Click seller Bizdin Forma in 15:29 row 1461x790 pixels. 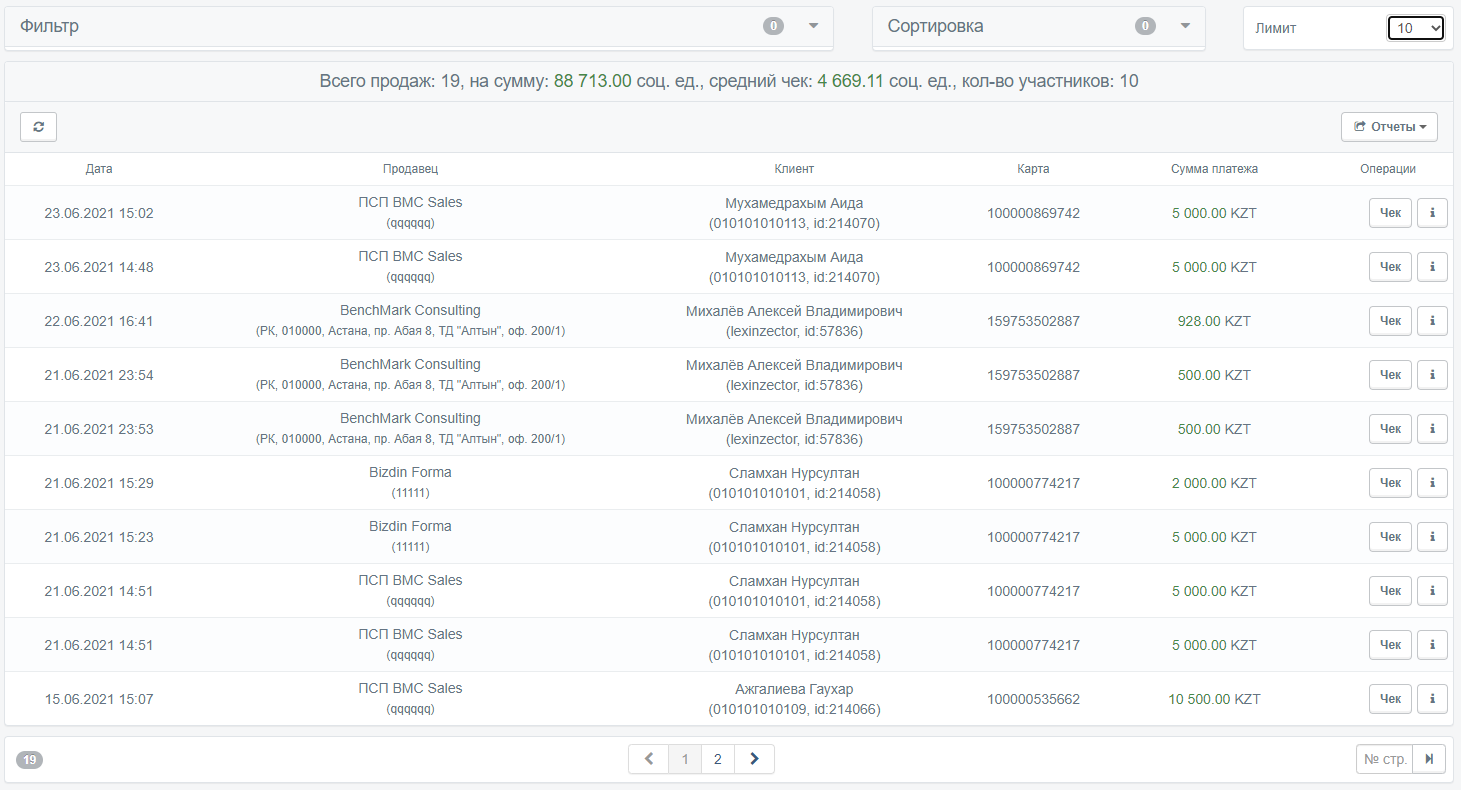410,472
